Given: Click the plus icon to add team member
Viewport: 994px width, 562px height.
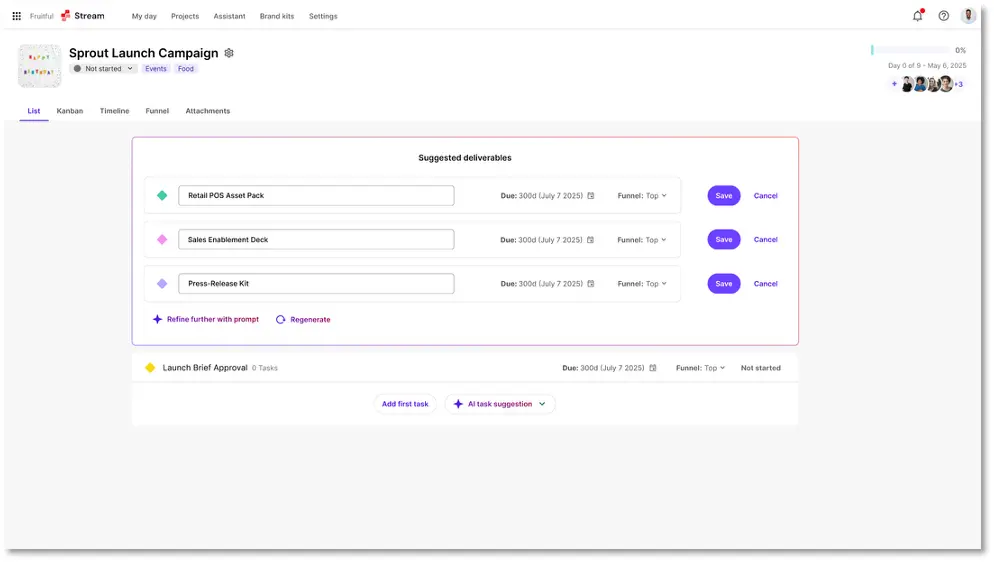Looking at the screenshot, I should click(x=894, y=84).
